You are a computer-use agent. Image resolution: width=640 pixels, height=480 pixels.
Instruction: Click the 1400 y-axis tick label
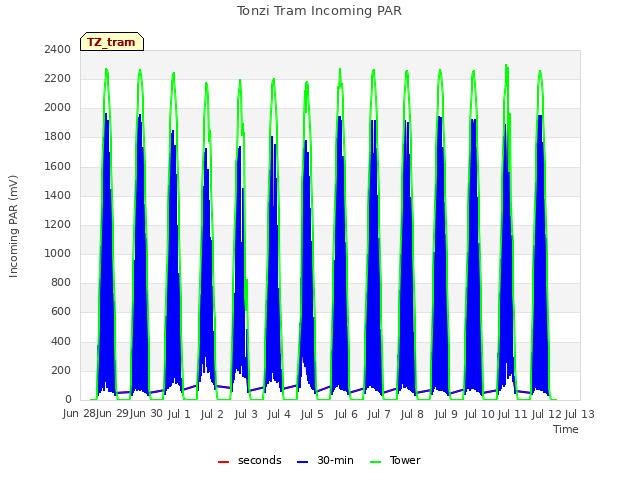click(58, 195)
